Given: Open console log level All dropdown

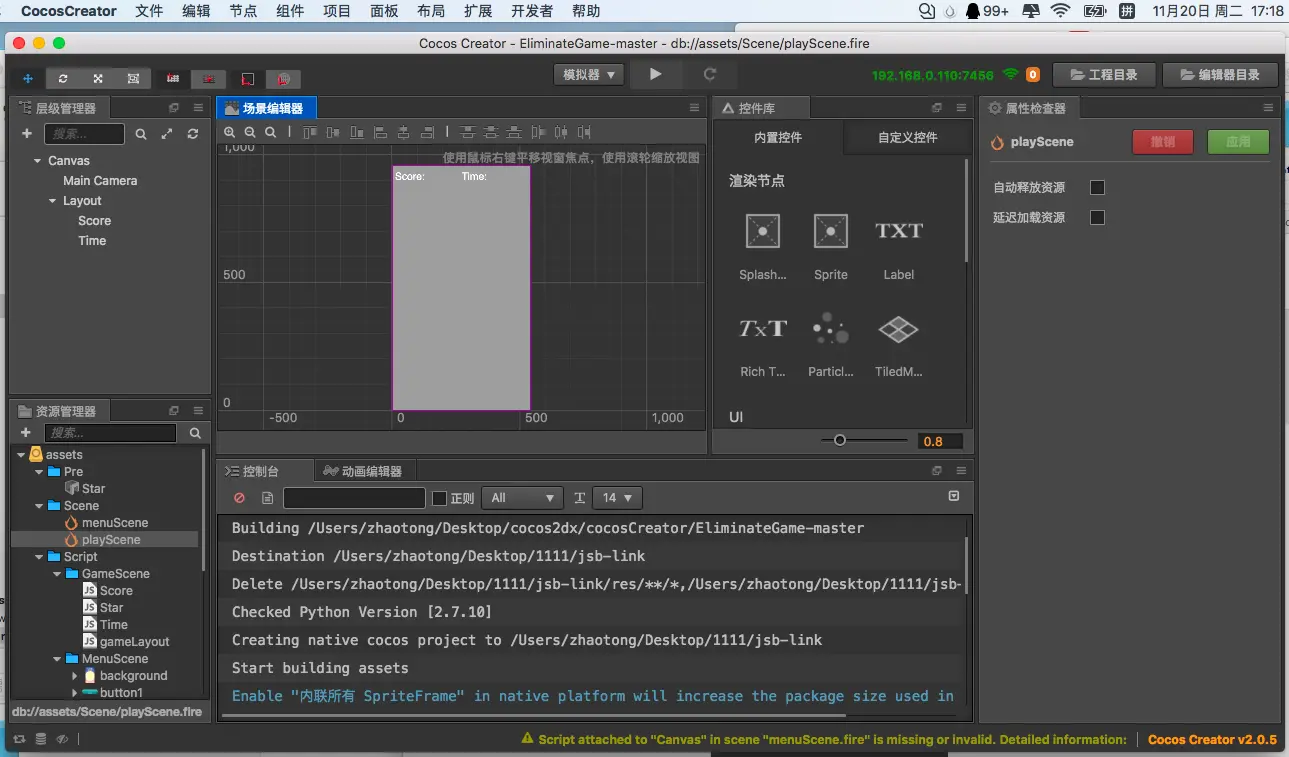Looking at the screenshot, I should coord(522,498).
